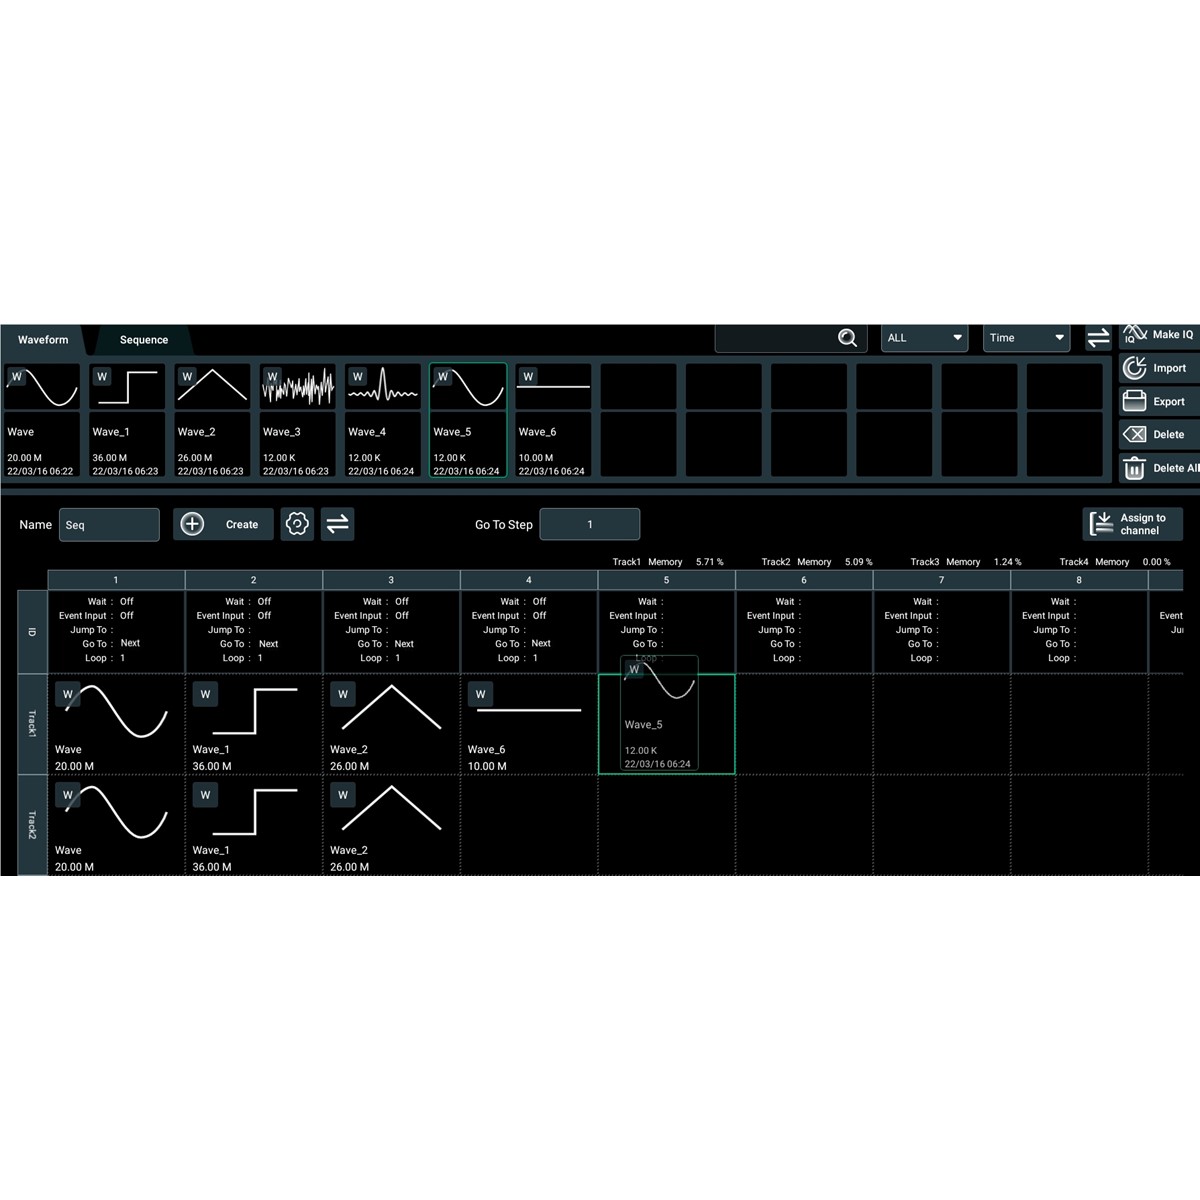Click the Delete All trash icon
Image resolution: width=1200 pixels, height=1200 pixels.
coord(1134,468)
